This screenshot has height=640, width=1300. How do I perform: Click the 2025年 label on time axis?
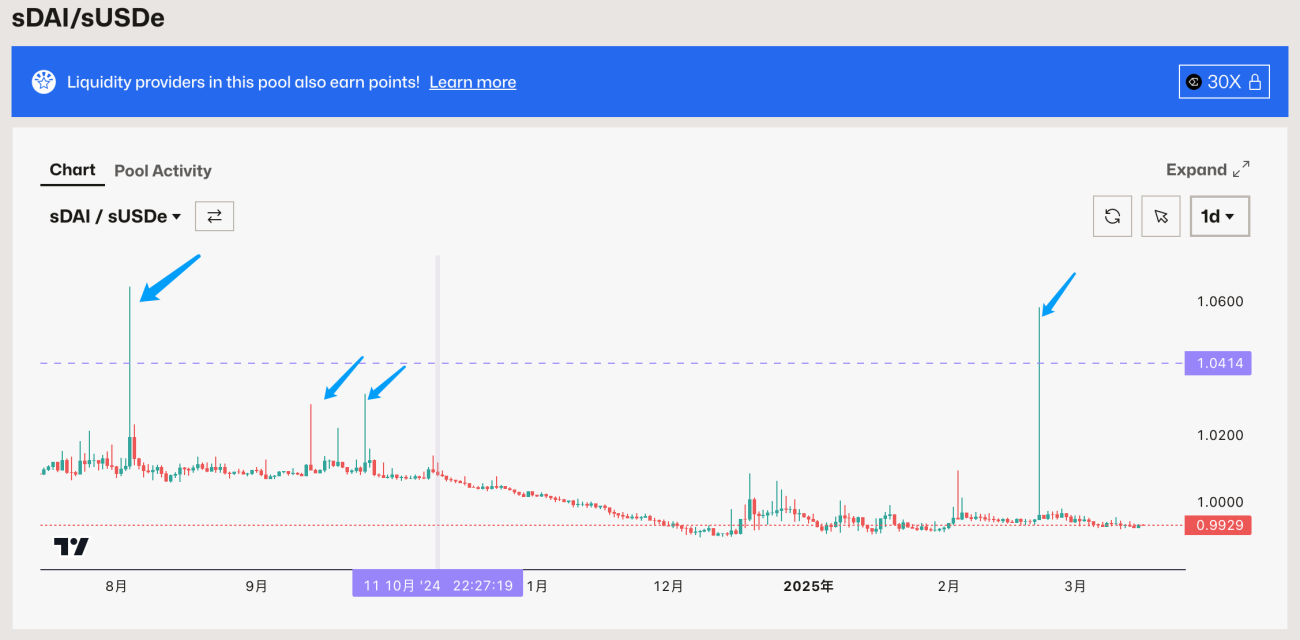coord(808,586)
